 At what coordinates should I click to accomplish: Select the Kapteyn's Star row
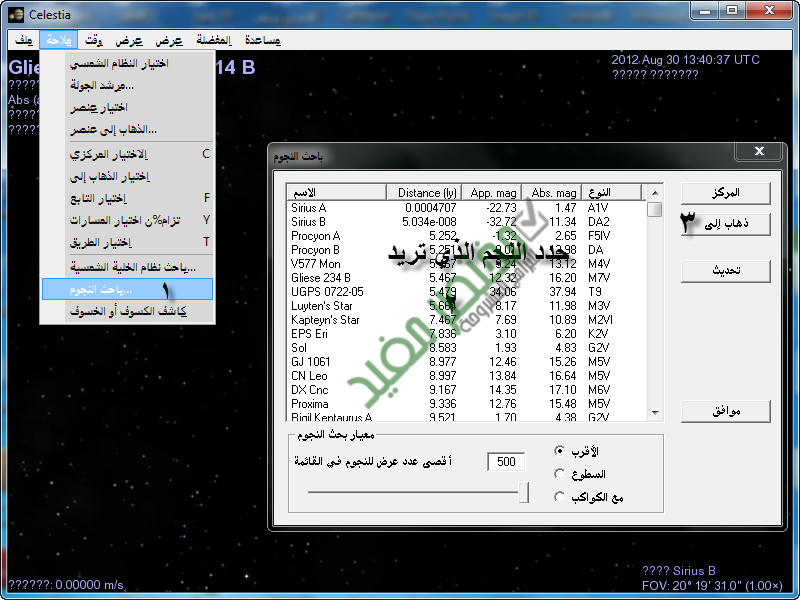(x=466, y=320)
